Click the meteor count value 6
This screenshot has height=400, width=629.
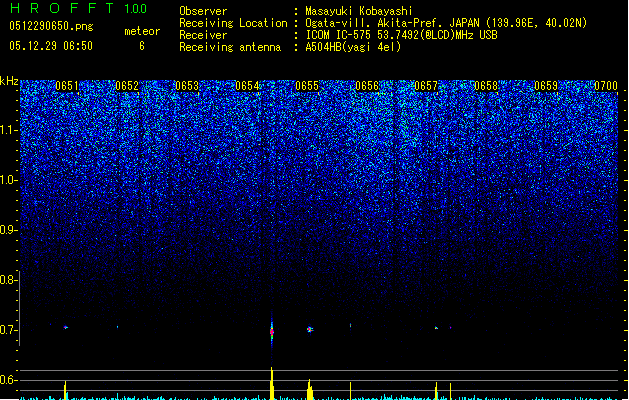[x=142, y=46]
